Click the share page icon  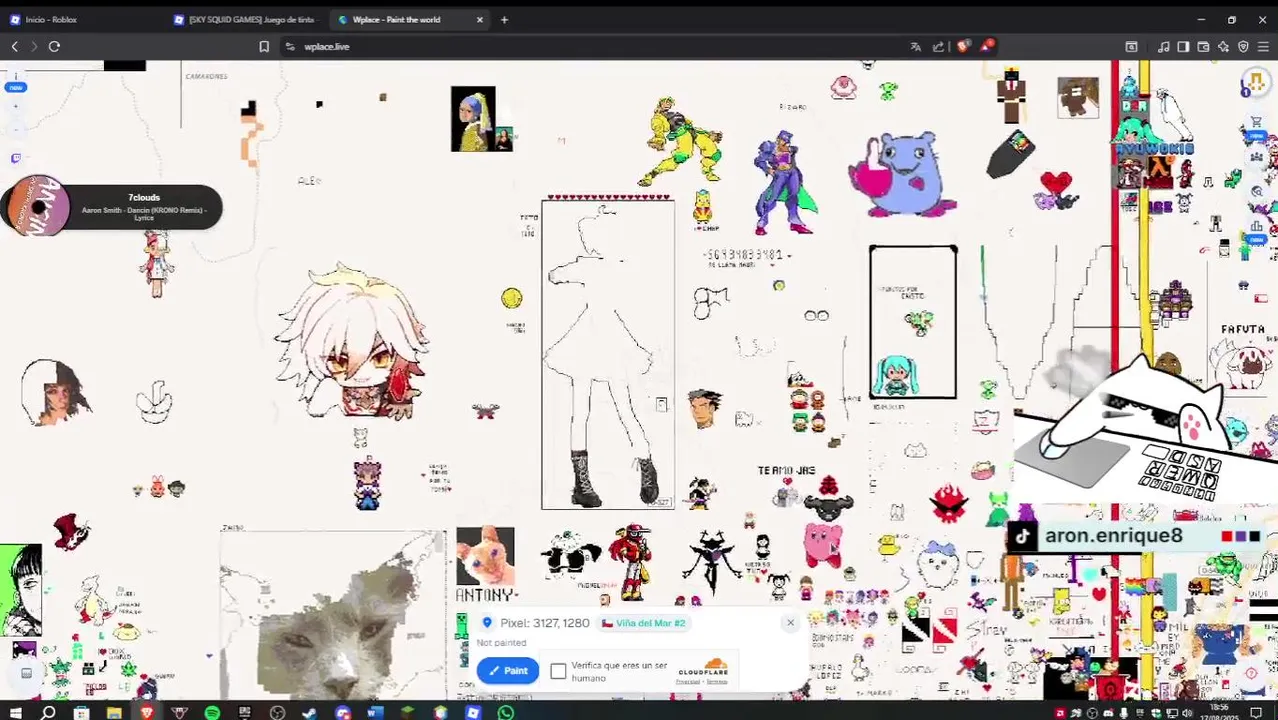pos(938,46)
